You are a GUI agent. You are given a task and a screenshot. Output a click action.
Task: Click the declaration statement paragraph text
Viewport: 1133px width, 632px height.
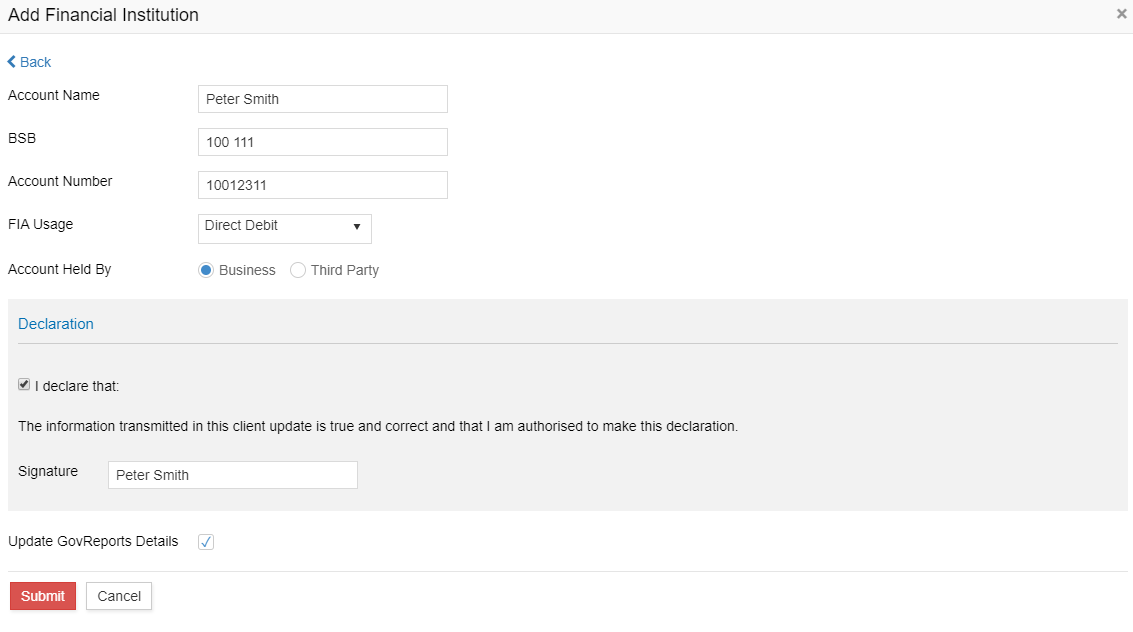[x=378, y=426]
